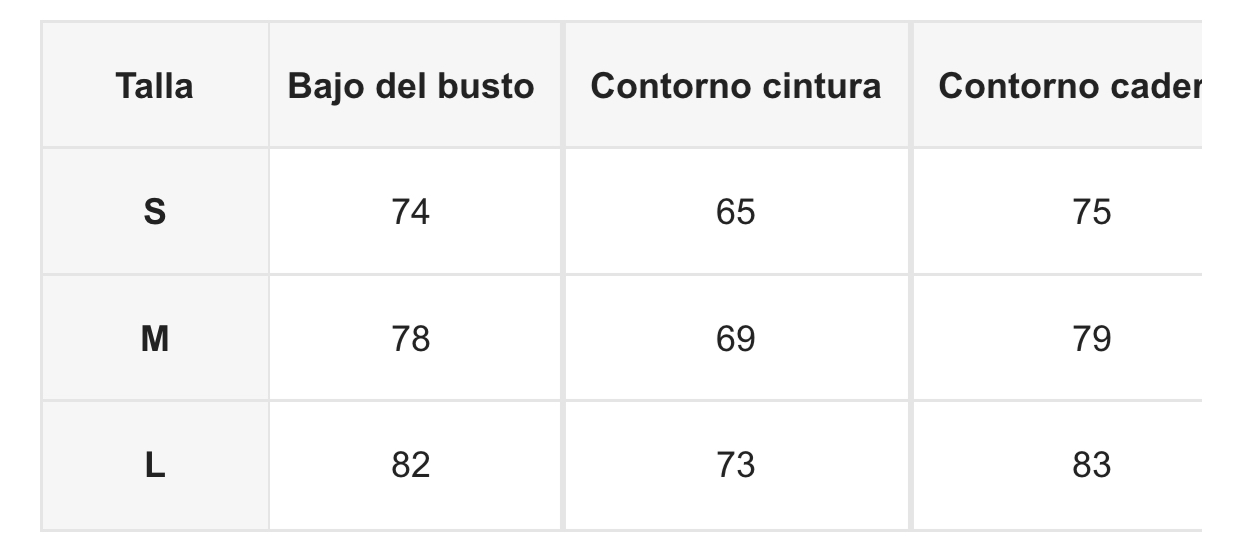Click hip value 75 for size S
This screenshot has height=558, width=1242.
tap(1091, 212)
